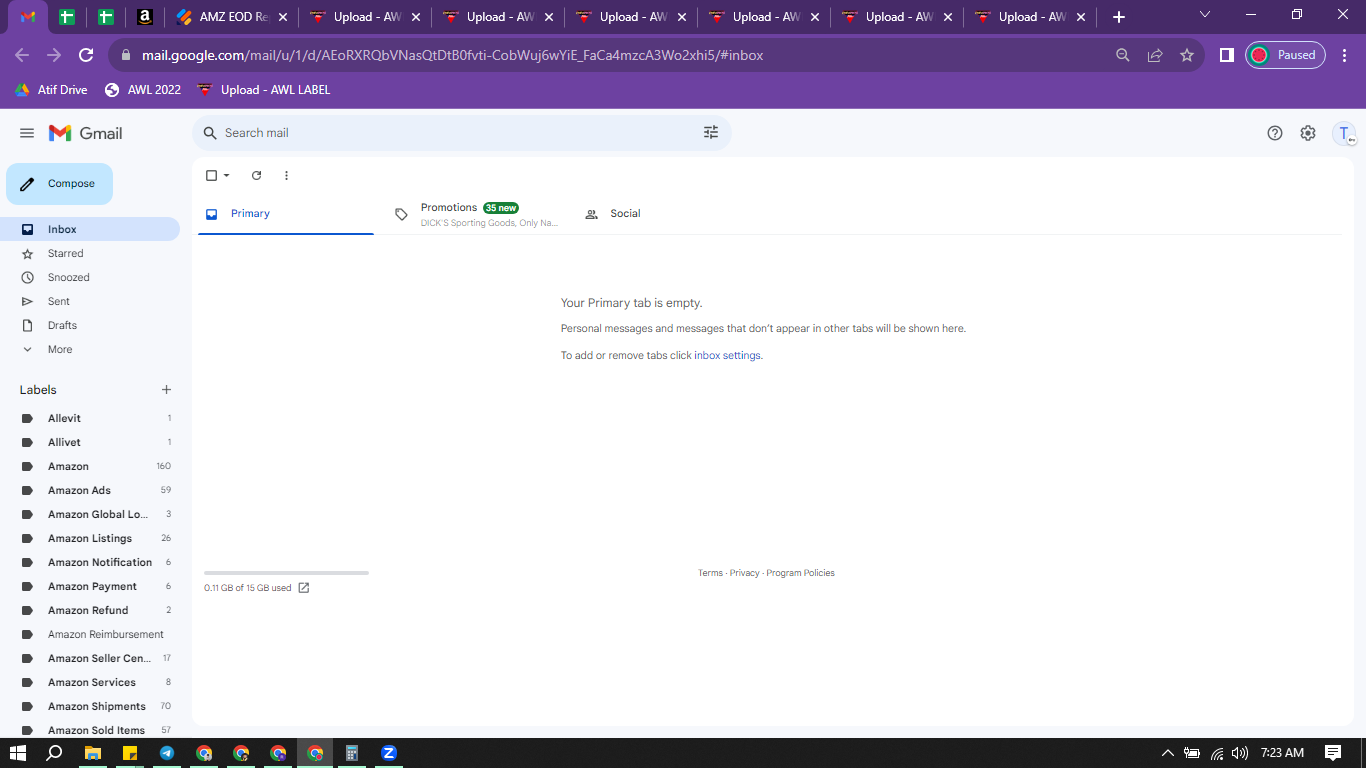Screen dimensions: 1366x768
Task: Click the browser address bar URL
Action: coord(452,56)
